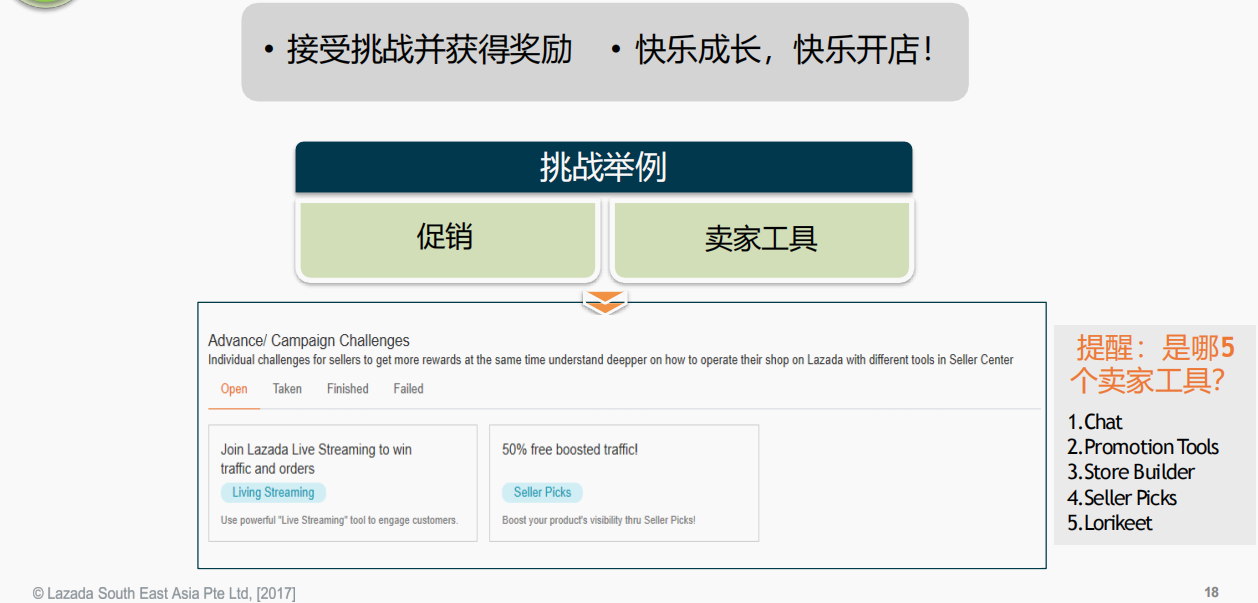
Task: Click the 促销 green box
Action: tap(447, 239)
